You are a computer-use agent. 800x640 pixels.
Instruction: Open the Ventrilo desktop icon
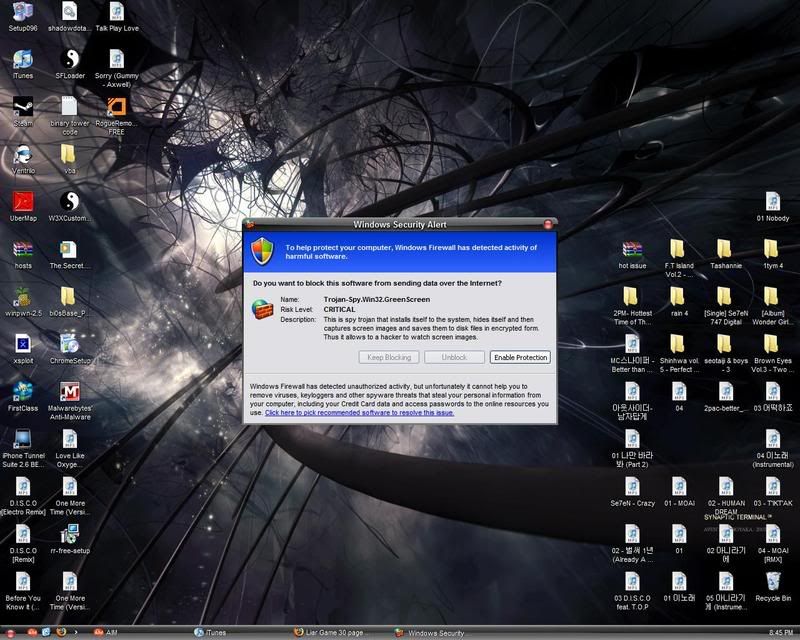(x=23, y=154)
